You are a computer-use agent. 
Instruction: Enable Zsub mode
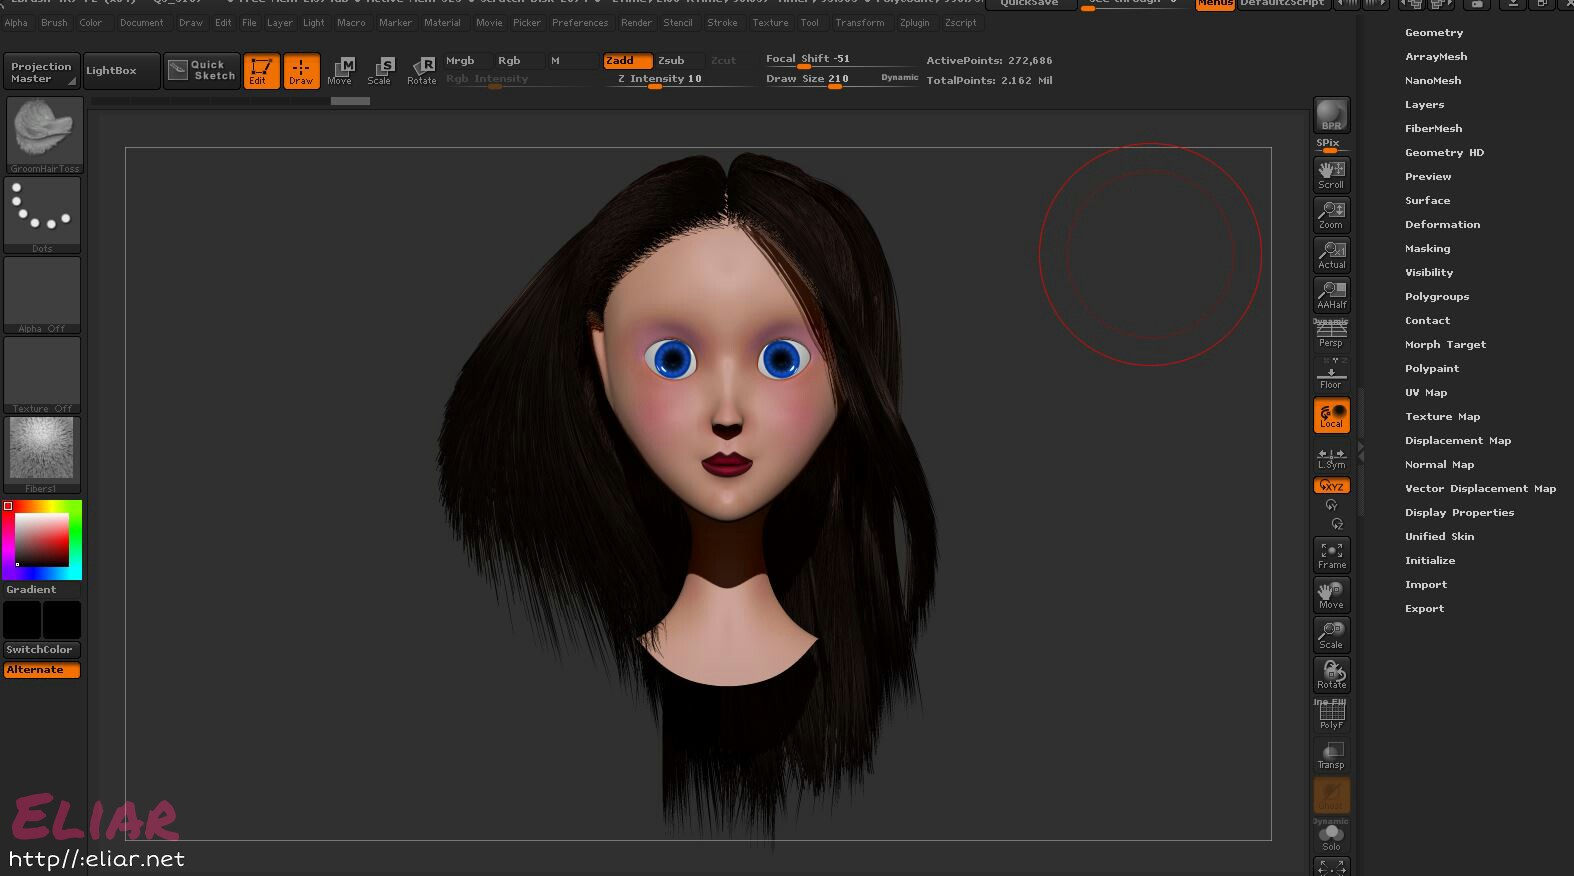click(x=680, y=61)
